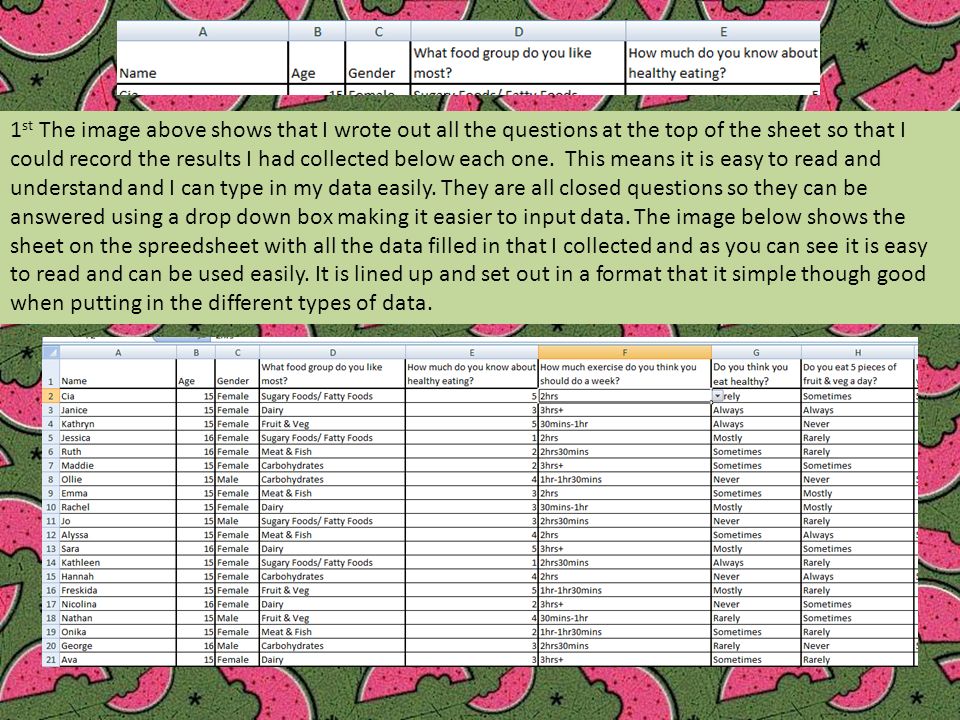Select column D header in lower spreadsheet
Screen dimensions: 960x720
[x=332, y=352]
